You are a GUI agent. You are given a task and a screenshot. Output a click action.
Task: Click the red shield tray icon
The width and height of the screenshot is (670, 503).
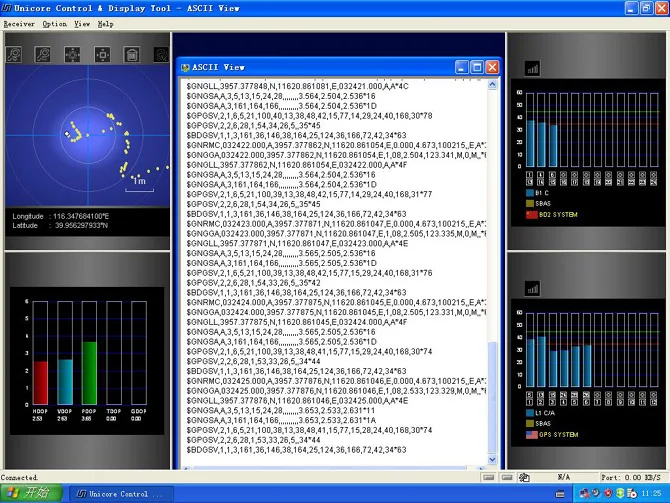(x=608, y=494)
